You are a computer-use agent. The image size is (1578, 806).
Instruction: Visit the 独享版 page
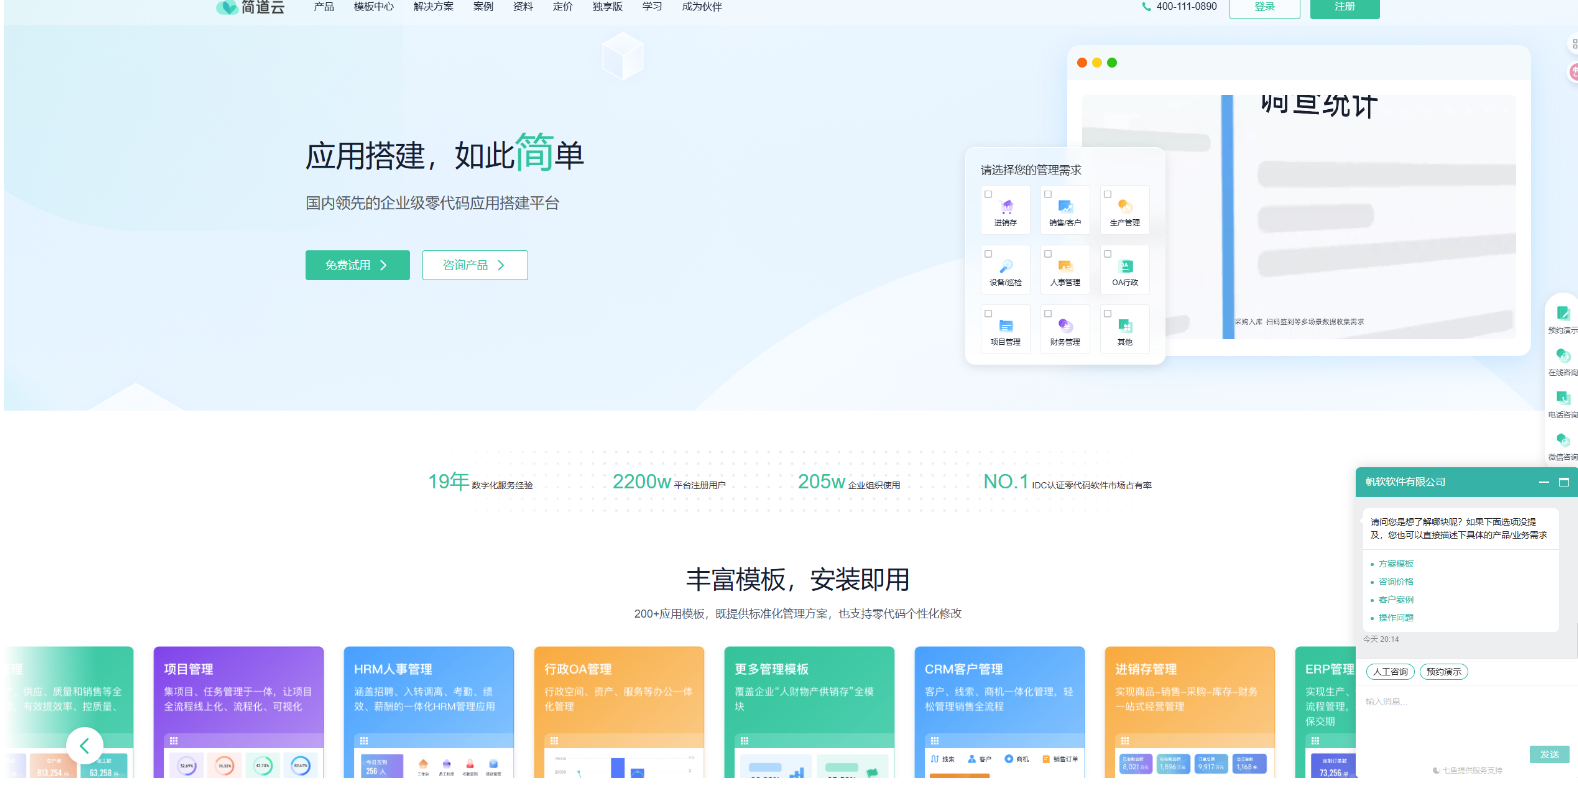point(607,7)
